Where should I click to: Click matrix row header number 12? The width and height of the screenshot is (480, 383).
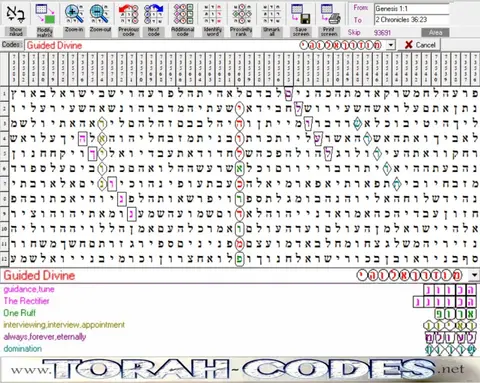4,258
